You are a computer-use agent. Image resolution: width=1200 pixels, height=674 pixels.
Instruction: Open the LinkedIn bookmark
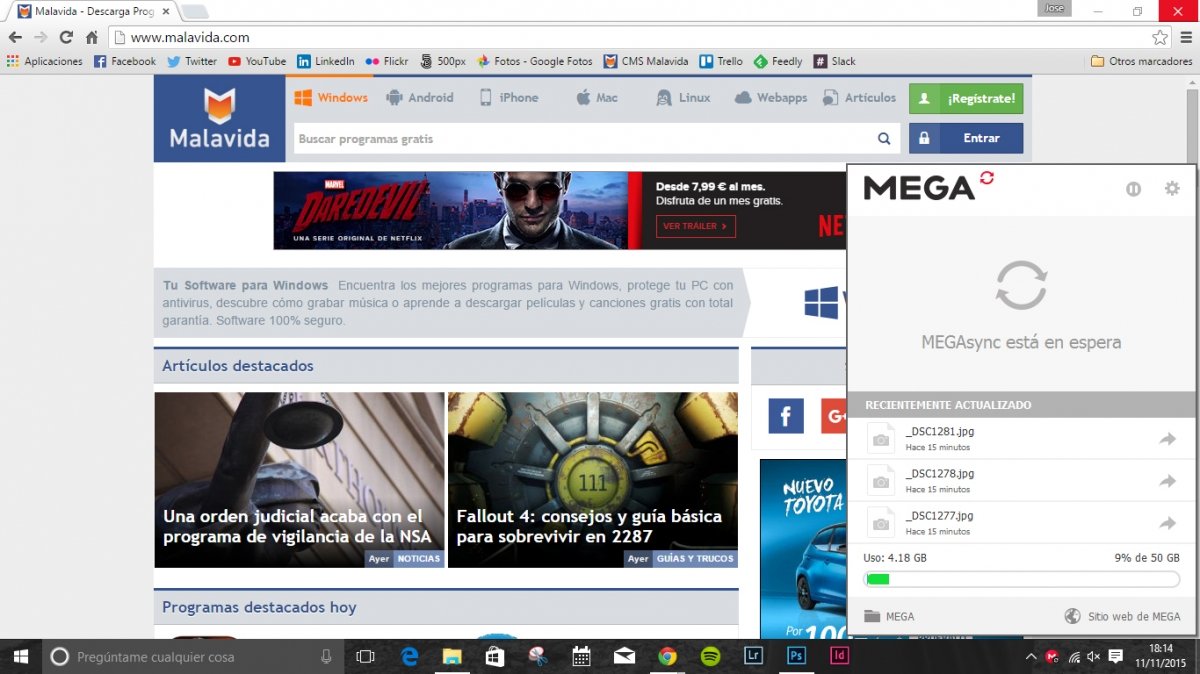(326, 61)
